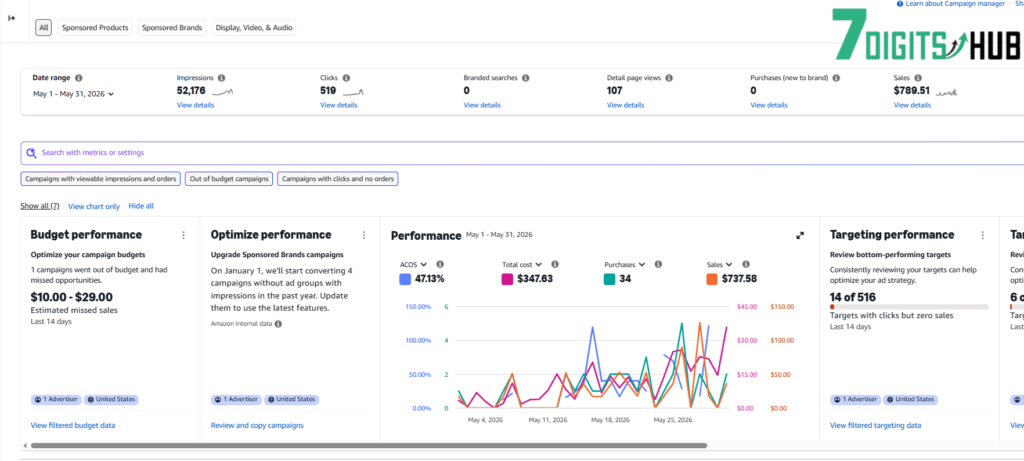Select the All campaigns tab

[44, 28]
